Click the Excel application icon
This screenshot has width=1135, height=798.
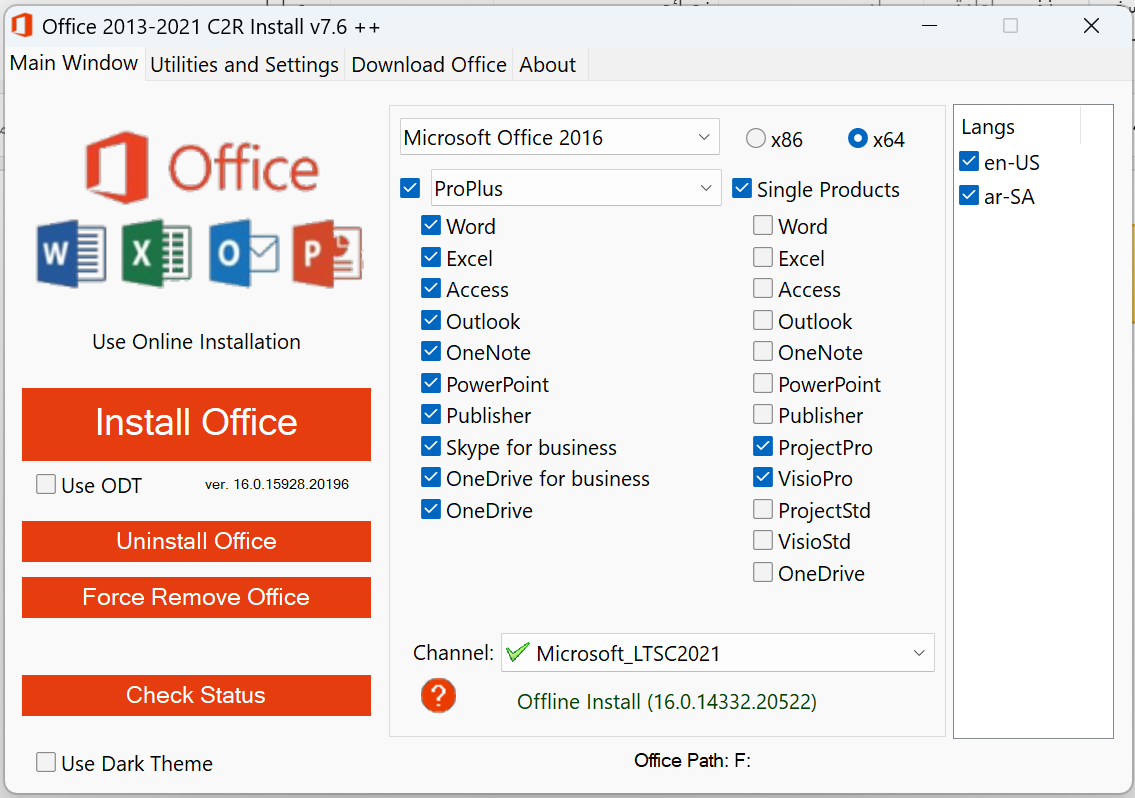[x=157, y=253]
